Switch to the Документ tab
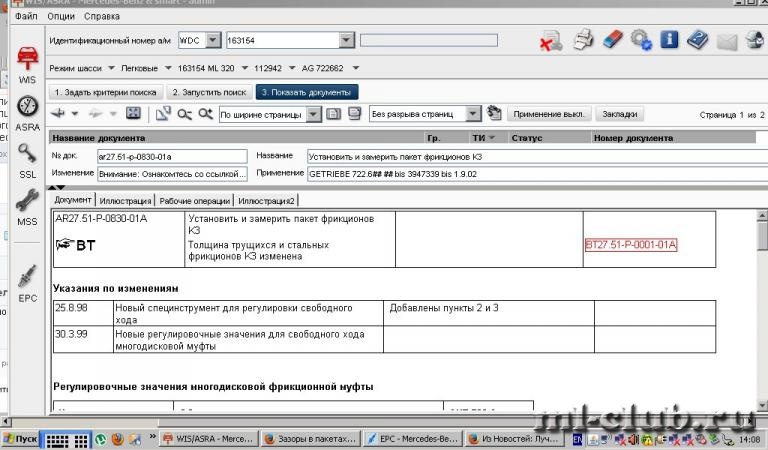This screenshot has height=450, width=768. pyautogui.click(x=73, y=200)
